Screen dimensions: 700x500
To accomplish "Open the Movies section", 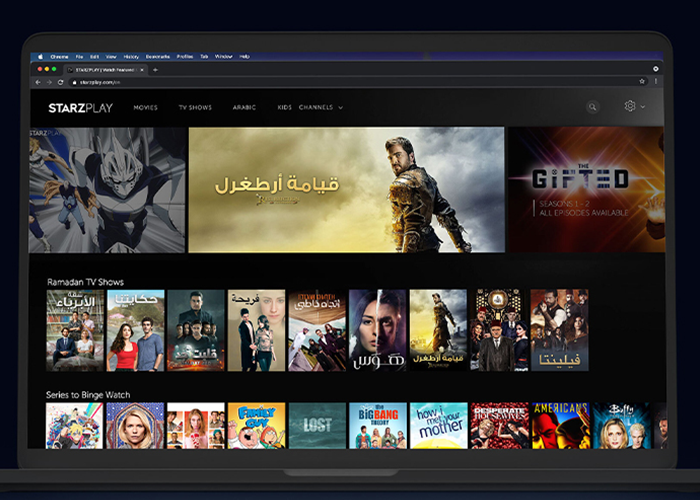I will tap(146, 107).
